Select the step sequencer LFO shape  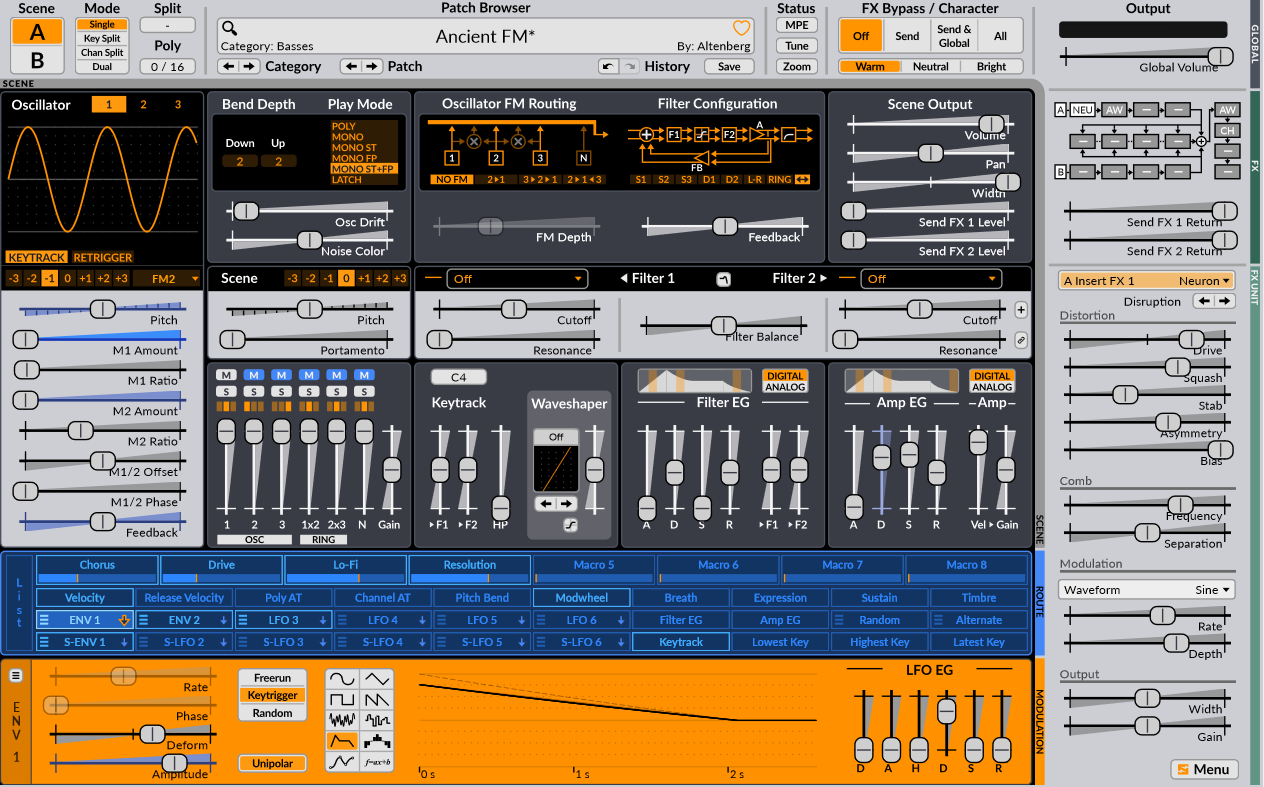[377, 741]
